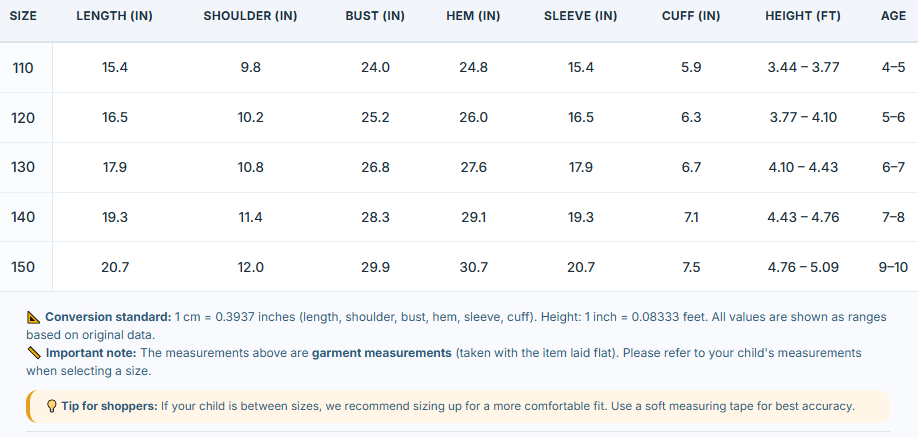Click the age 9–10 cell

click(893, 267)
